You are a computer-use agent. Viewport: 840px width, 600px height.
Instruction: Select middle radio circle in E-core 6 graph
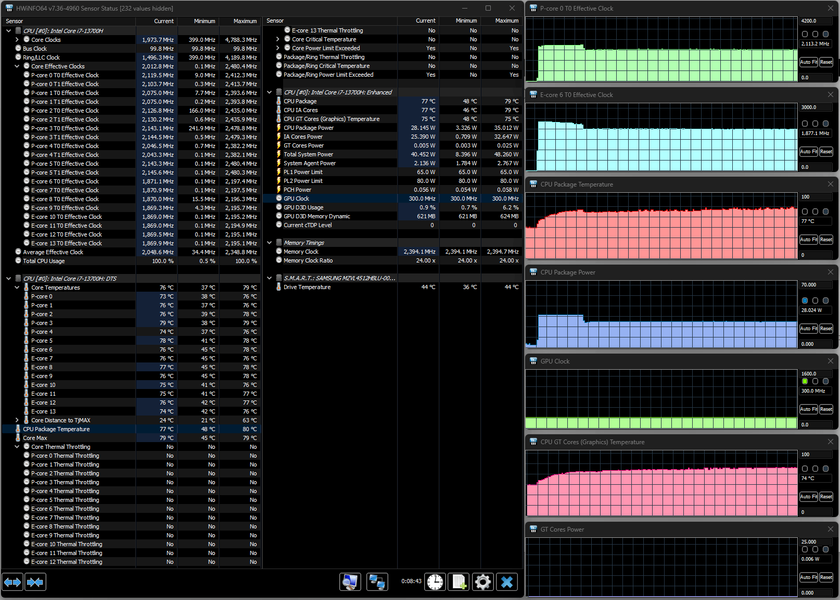815,123
